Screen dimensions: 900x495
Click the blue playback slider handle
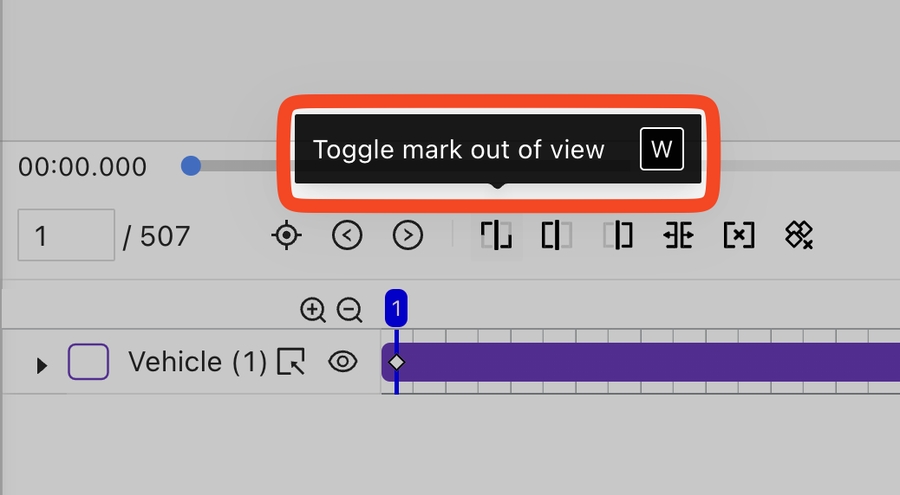(191, 166)
